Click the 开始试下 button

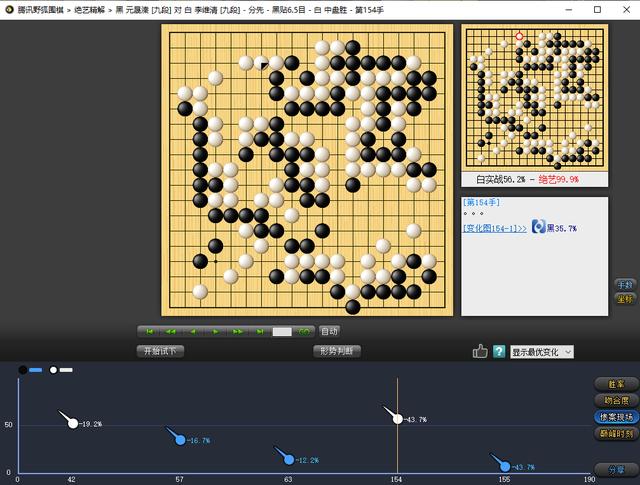[x=160, y=351]
